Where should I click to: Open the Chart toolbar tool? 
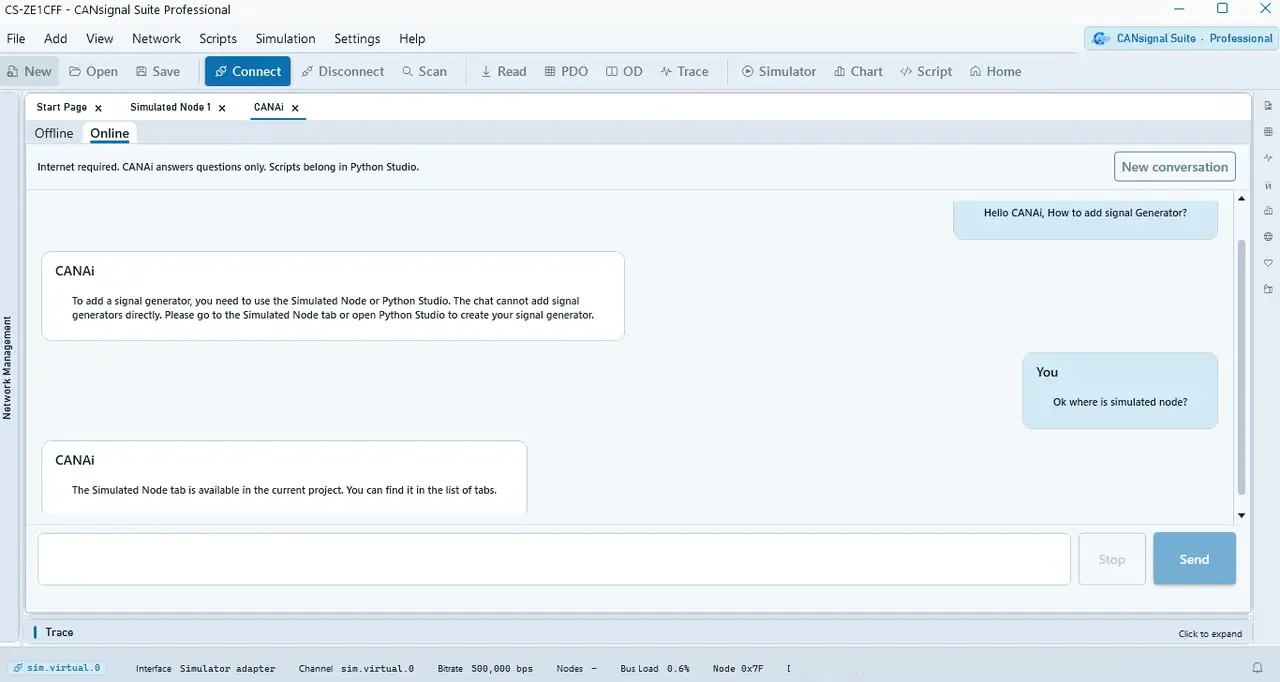coord(858,71)
